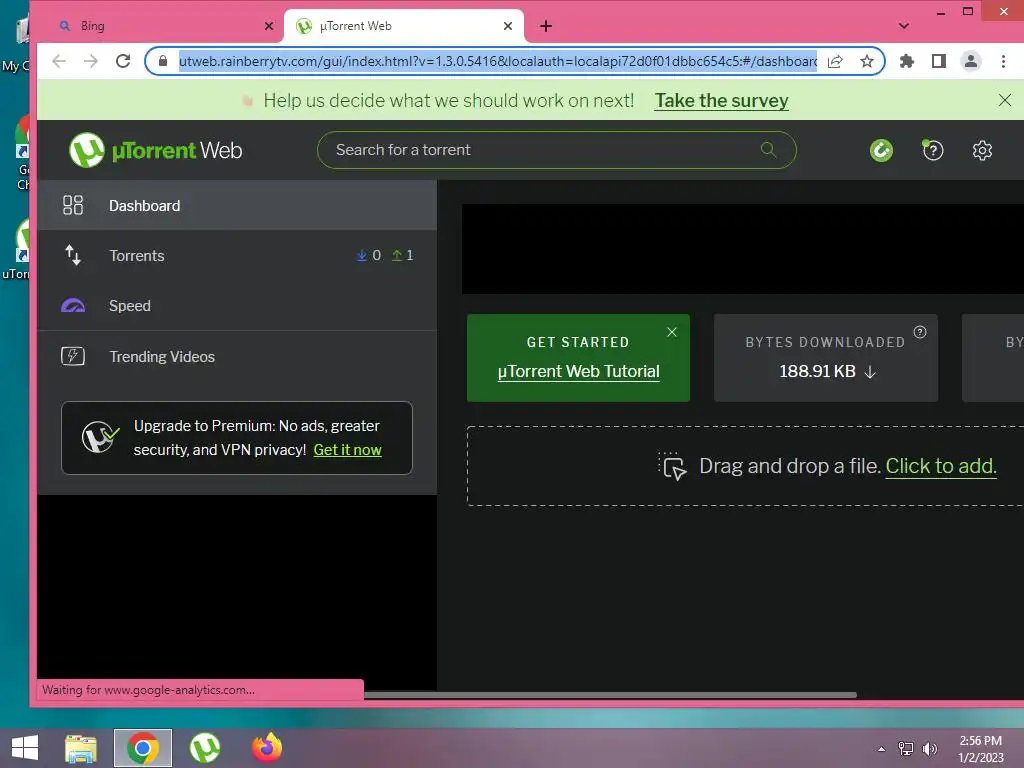Screen dimensions: 1024x768
Task: Open Chrome three-dot menu
Action: pyautogui.click(x=1003, y=61)
